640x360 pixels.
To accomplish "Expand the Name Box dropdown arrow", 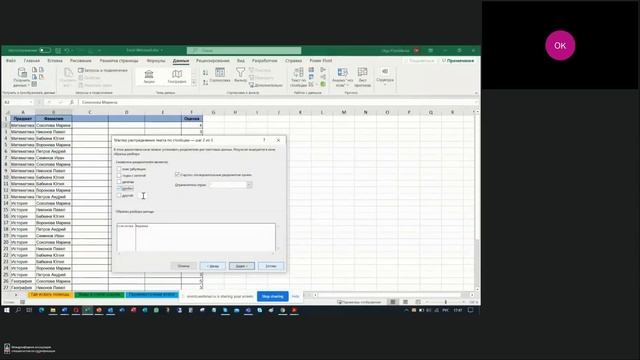I will point(31,102).
